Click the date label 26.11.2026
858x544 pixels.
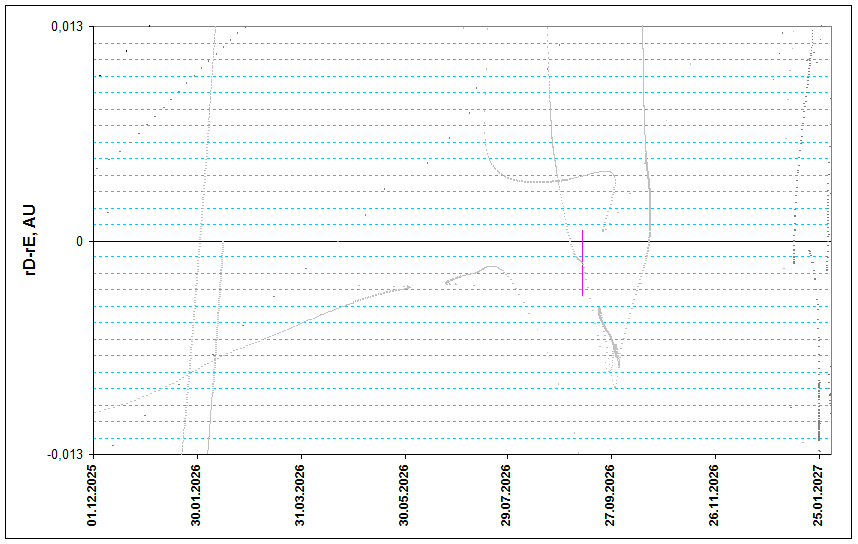pyautogui.click(x=714, y=495)
